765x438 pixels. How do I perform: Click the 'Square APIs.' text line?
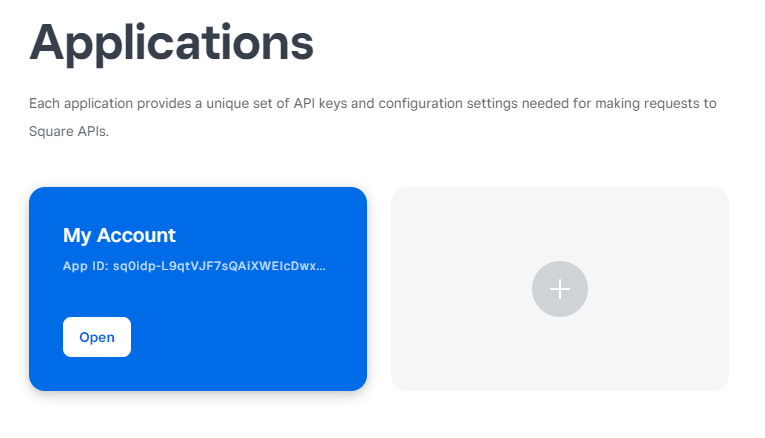click(x=68, y=132)
